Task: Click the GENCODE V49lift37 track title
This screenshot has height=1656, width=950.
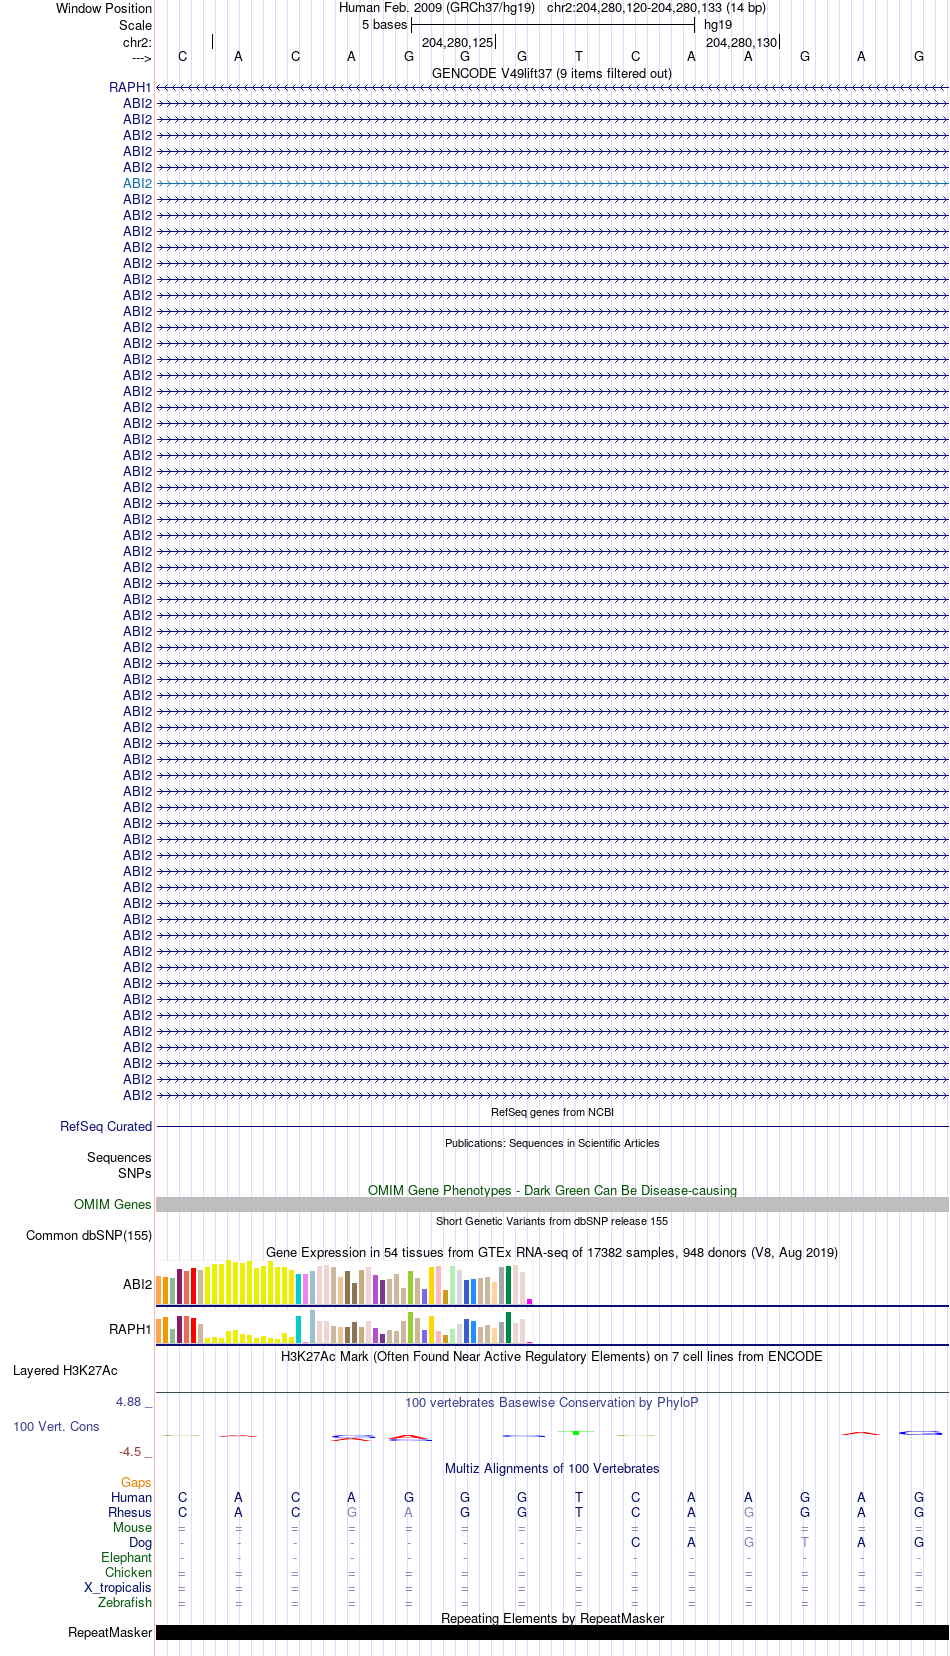Action: coord(552,73)
